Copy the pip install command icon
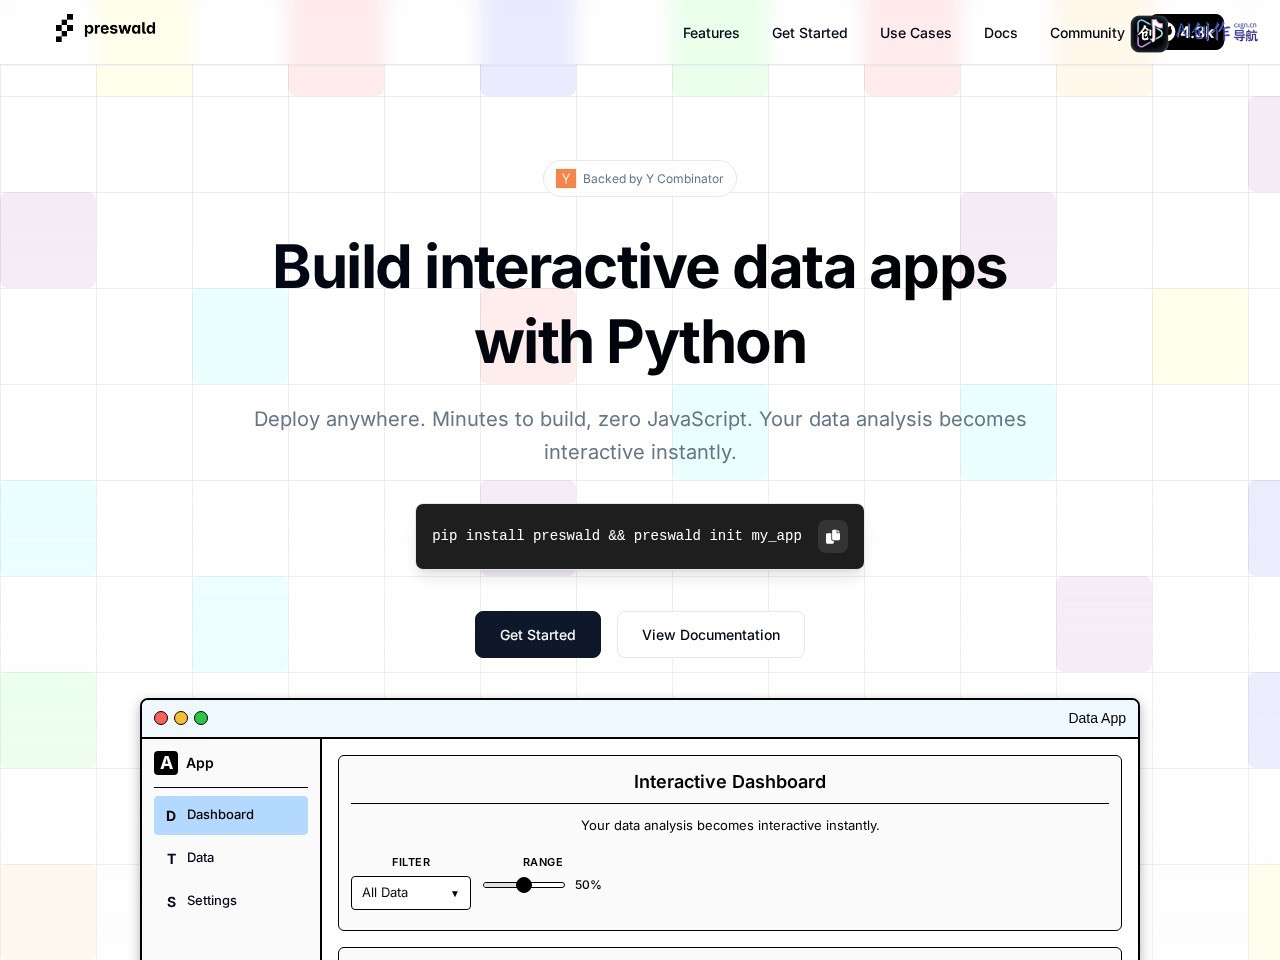Image resolution: width=1280 pixels, height=960 pixels. click(x=833, y=536)
